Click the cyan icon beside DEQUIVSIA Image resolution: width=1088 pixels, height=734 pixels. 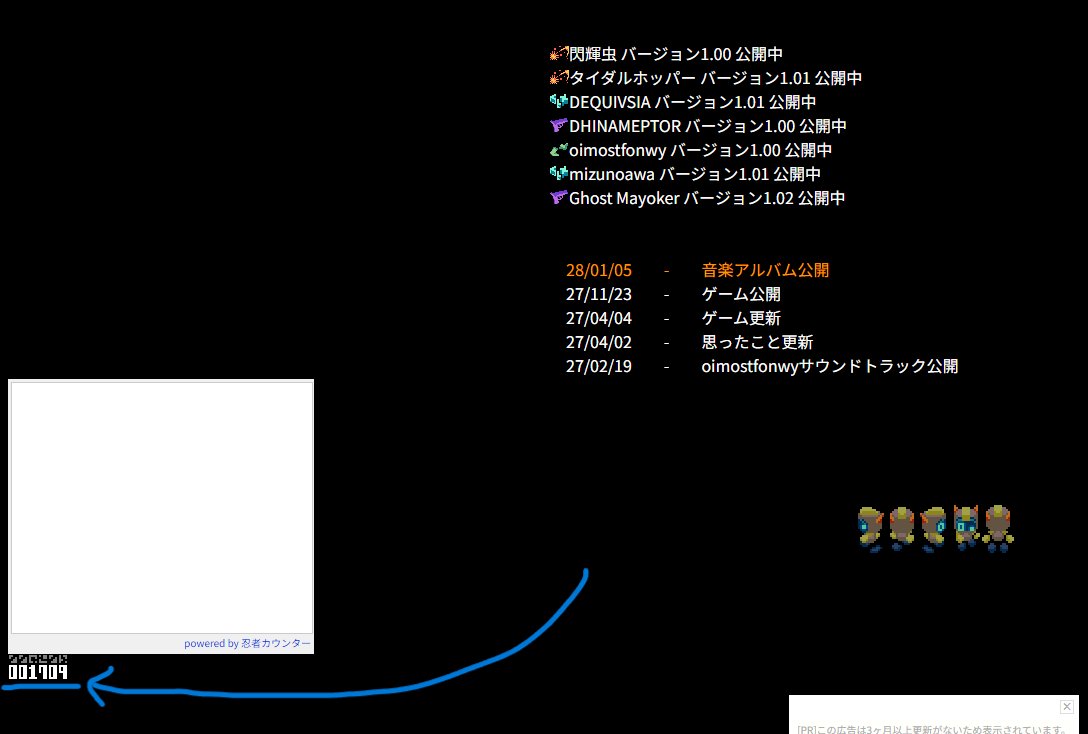coord(559,101)
